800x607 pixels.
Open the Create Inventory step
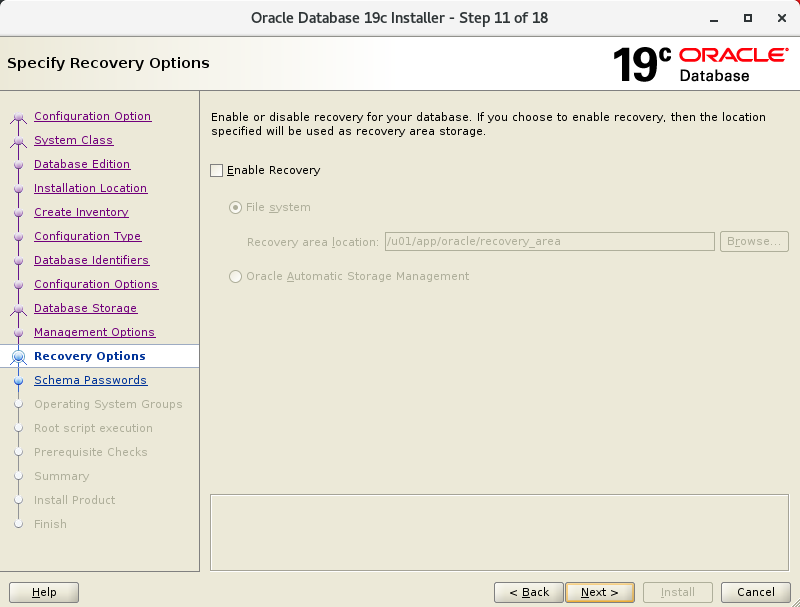81,212
